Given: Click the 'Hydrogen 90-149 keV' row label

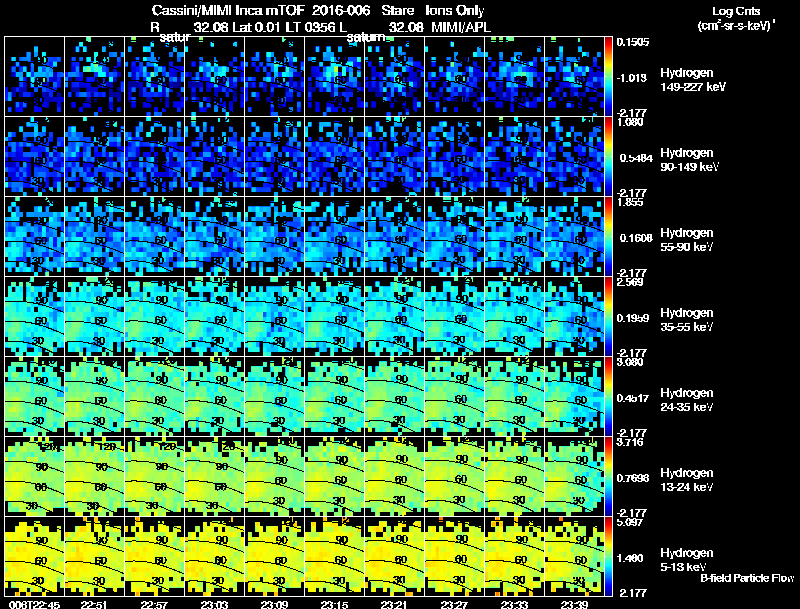Looking at the screenshot, I should pos(689,160).
